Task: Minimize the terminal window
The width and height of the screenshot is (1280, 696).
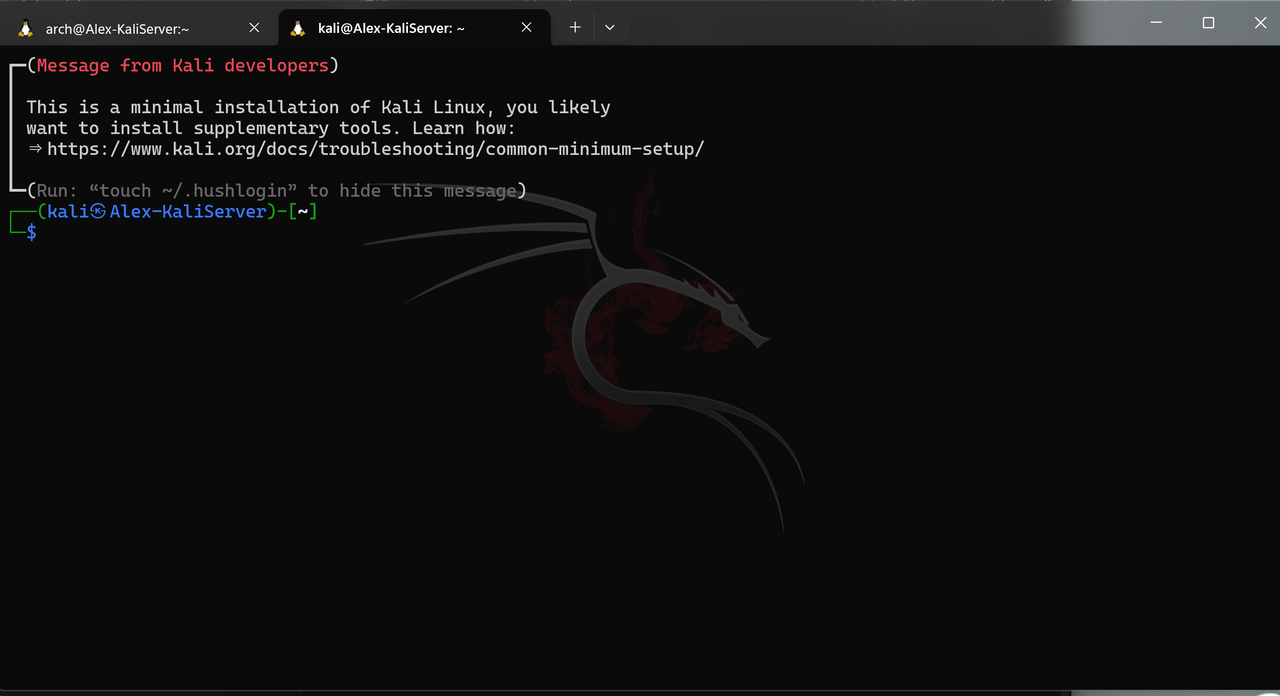Action: 1156,22
